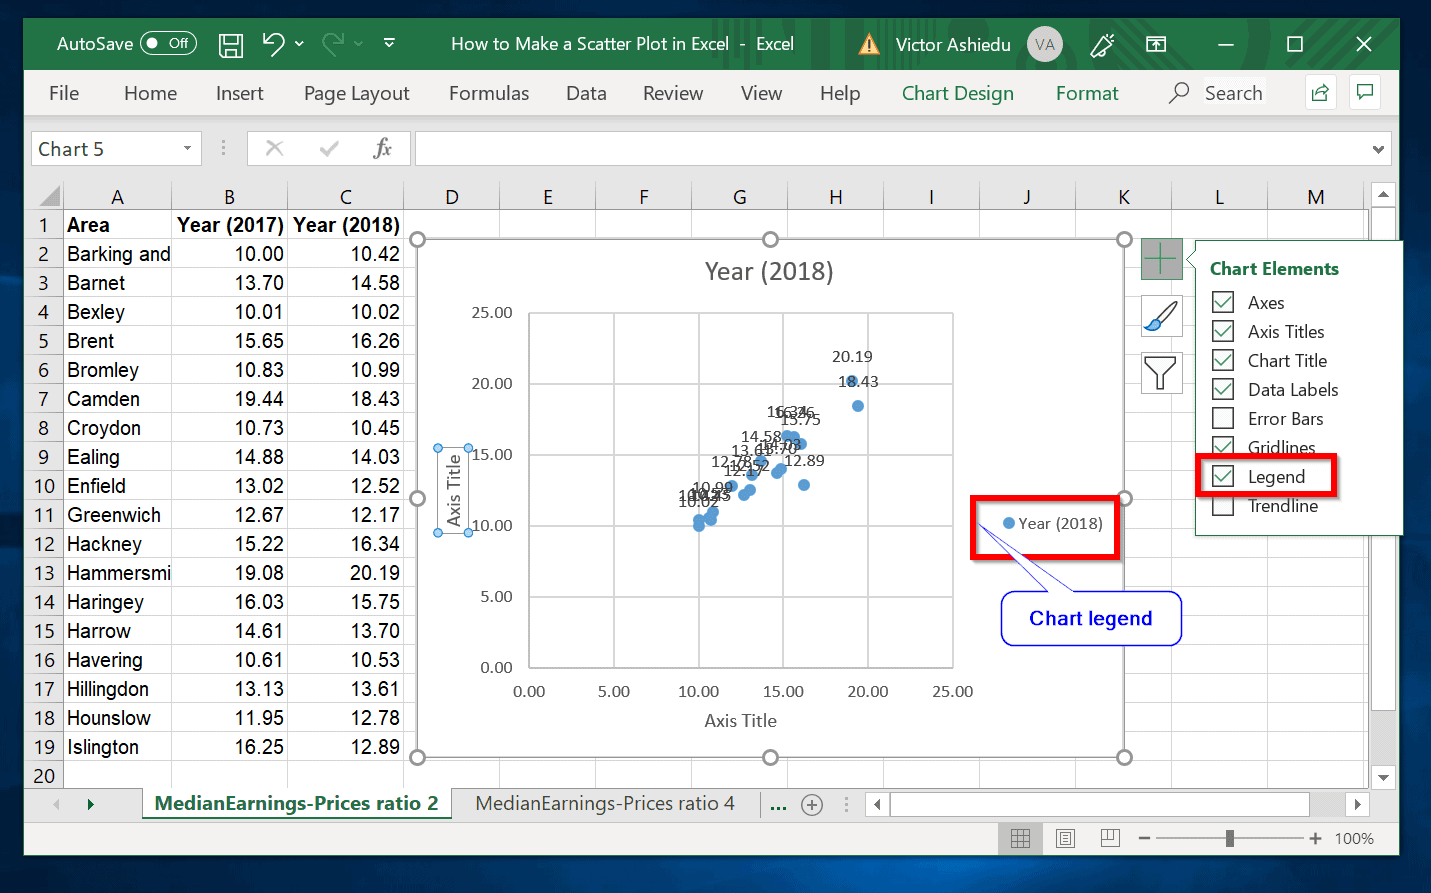
Task: Click the Save icon on Quick Access Toolbar
Action: point(231,44)
